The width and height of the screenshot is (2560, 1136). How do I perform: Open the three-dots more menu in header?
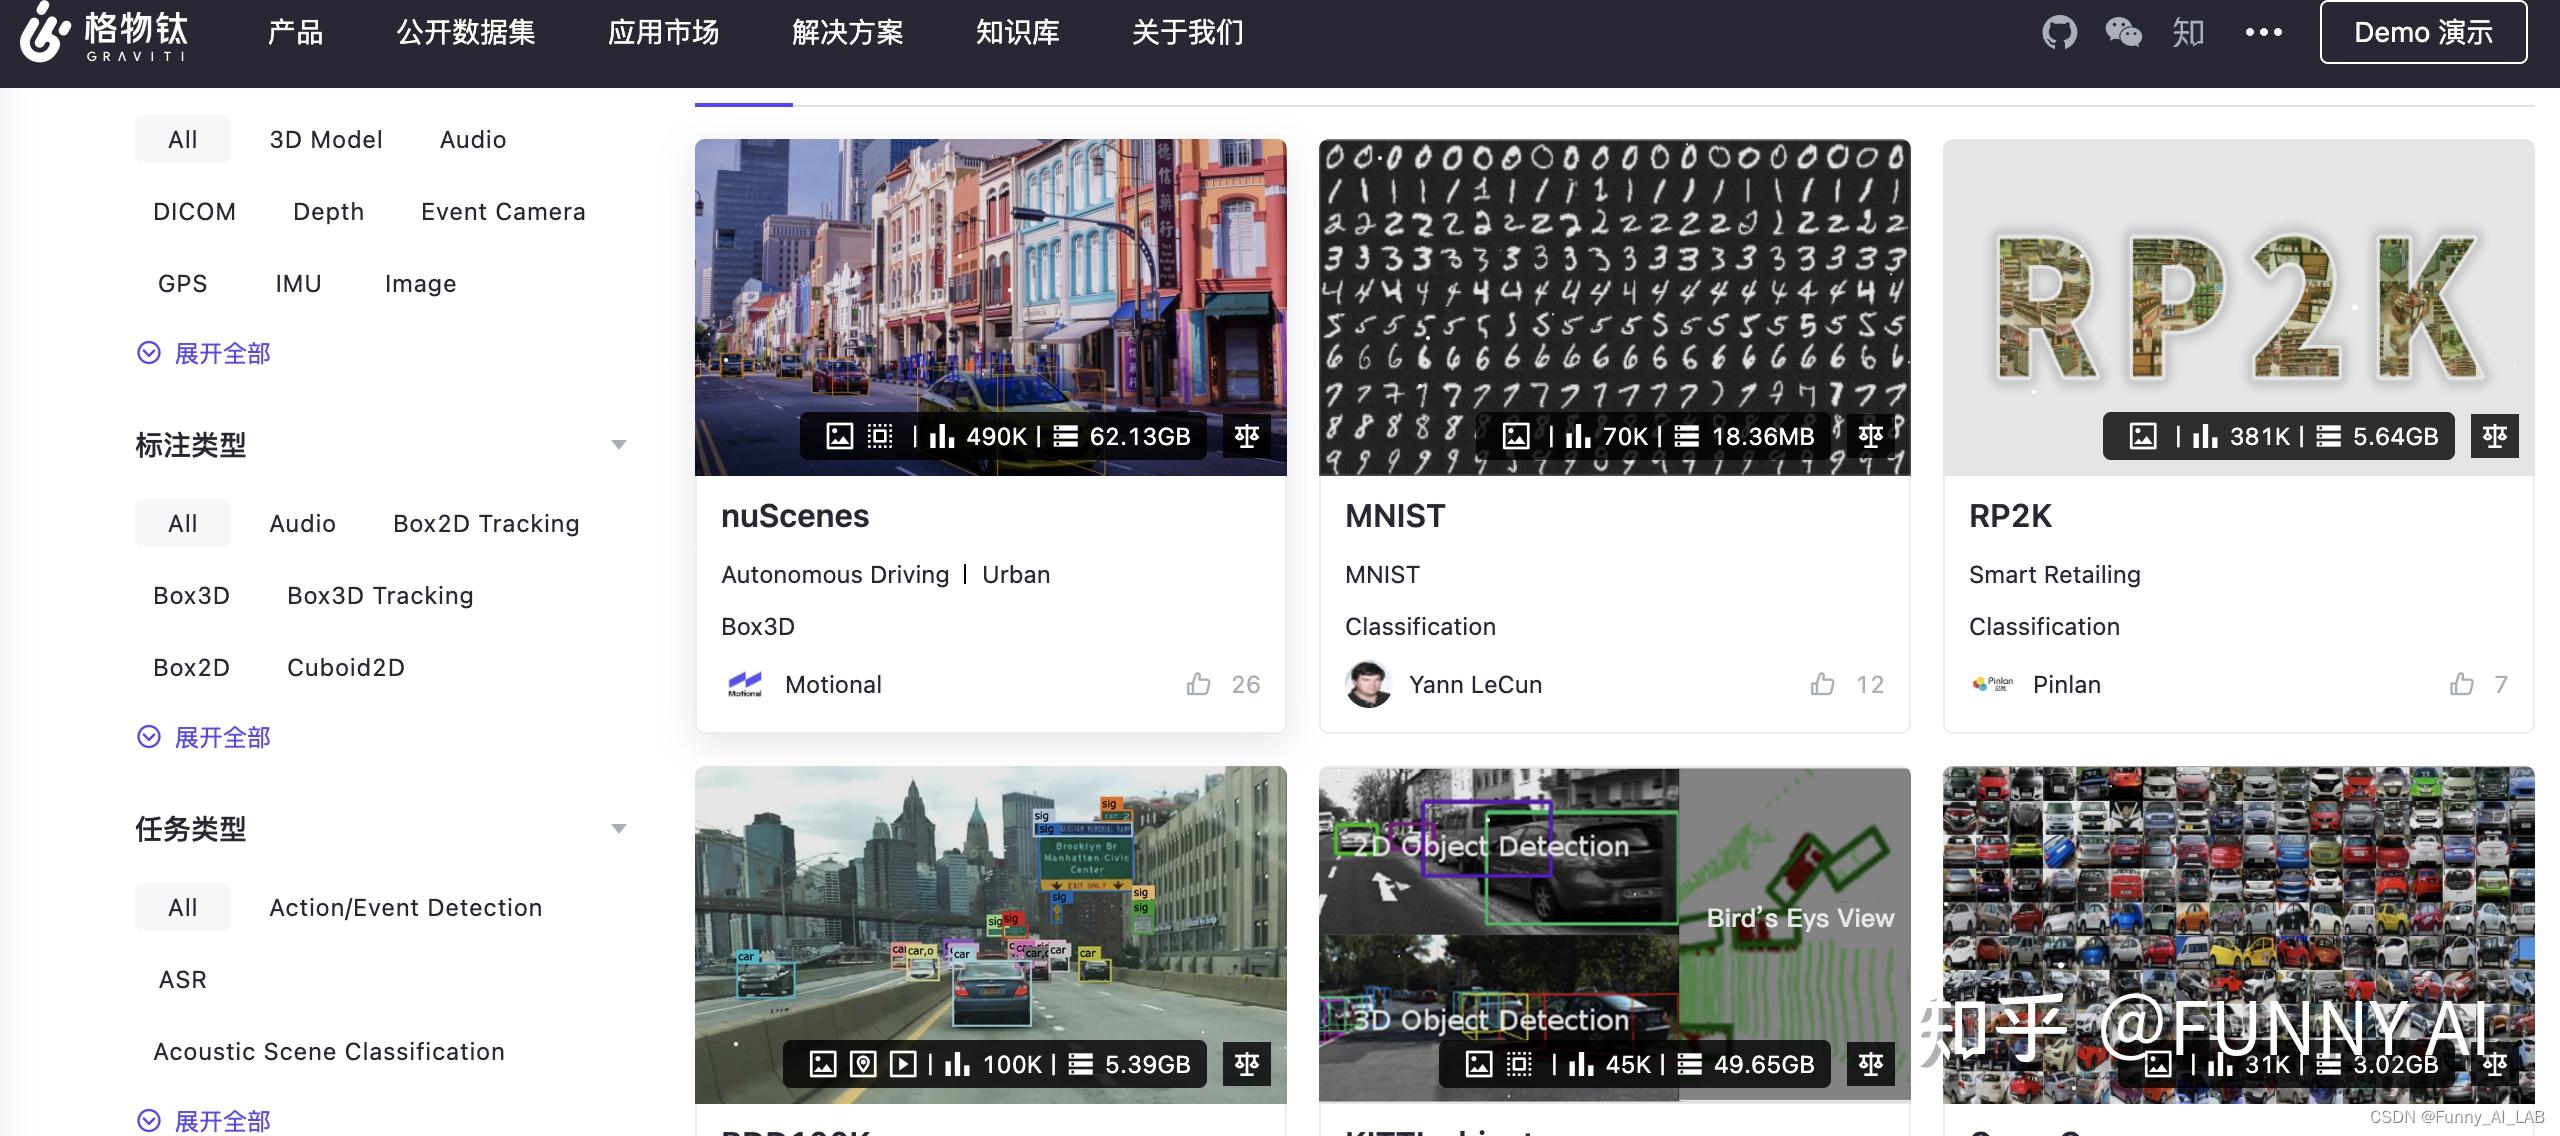coord(2263,33)
